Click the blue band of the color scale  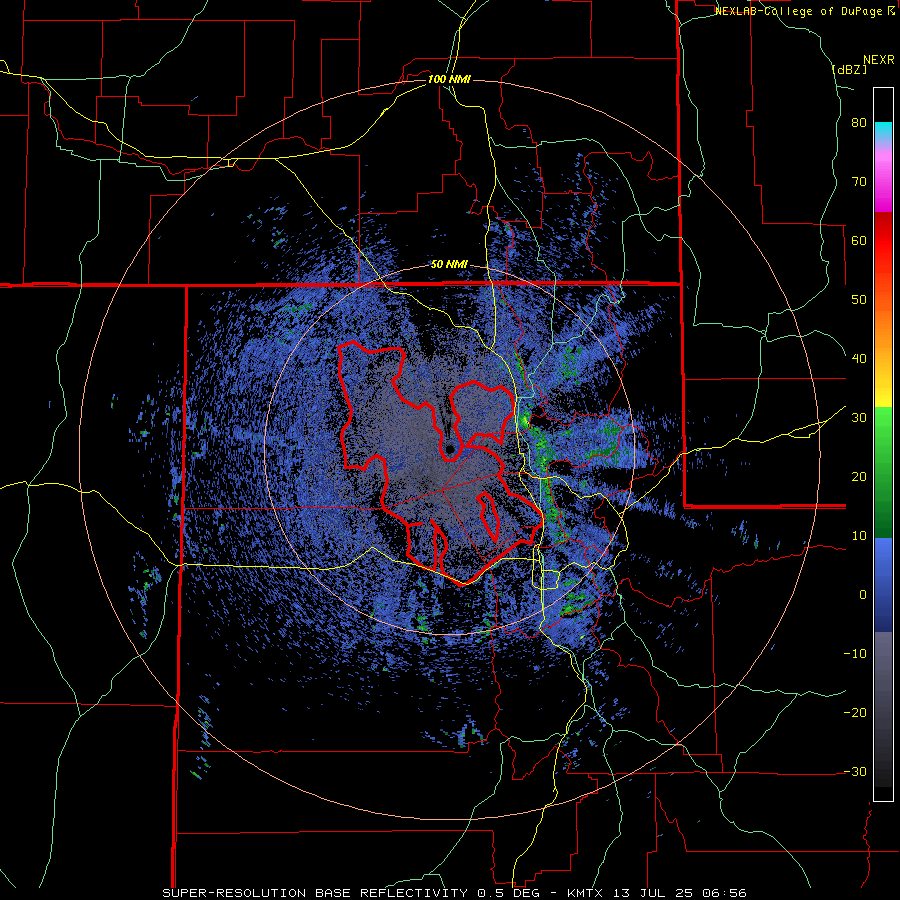tap(883, 584)
